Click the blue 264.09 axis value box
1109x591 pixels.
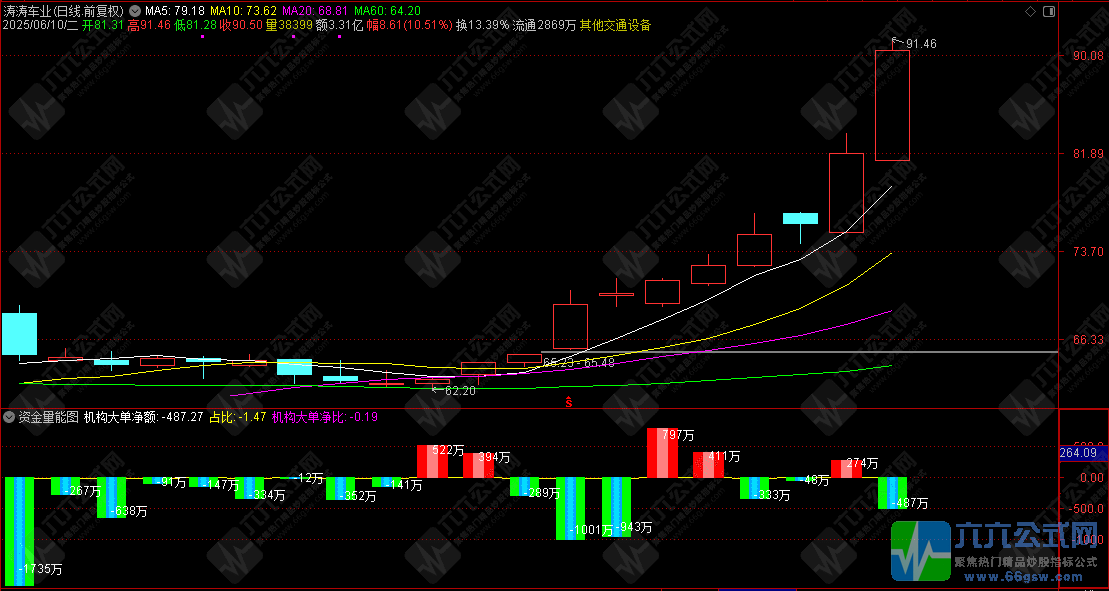pos(1083,453)
